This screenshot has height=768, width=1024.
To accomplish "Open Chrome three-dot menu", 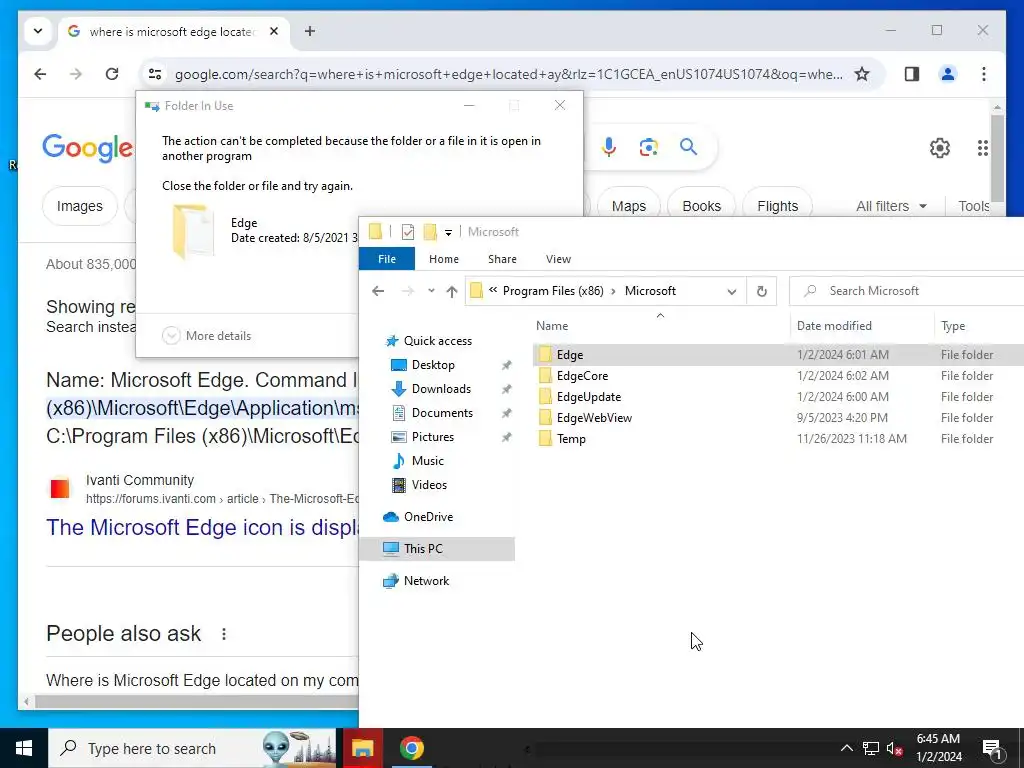I will click(x=984, y=74).
